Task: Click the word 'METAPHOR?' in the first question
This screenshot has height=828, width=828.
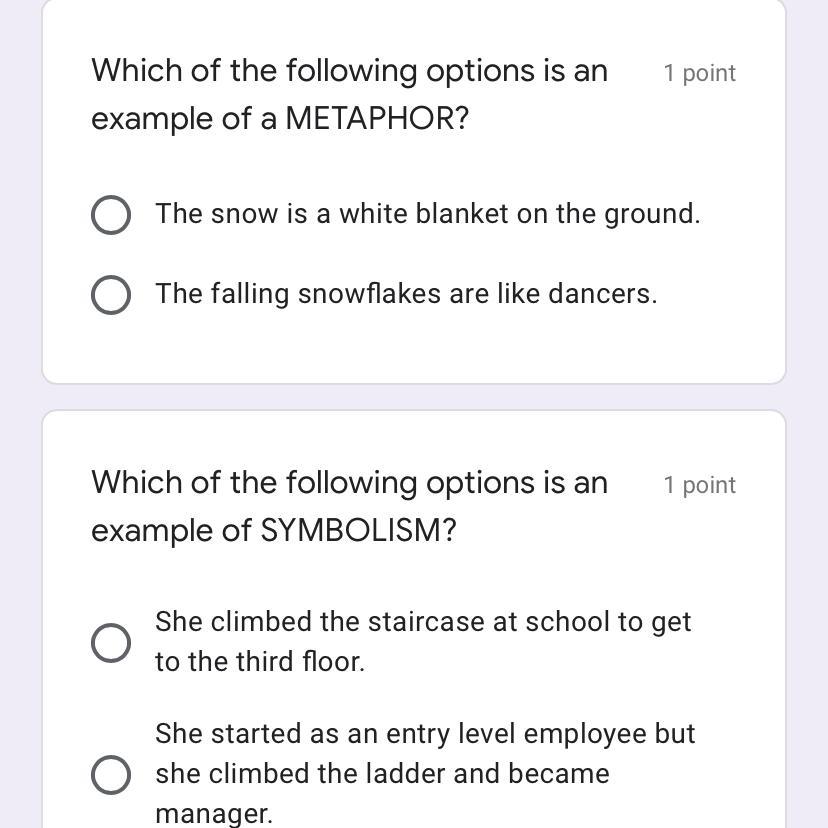Action: (377, 118)
